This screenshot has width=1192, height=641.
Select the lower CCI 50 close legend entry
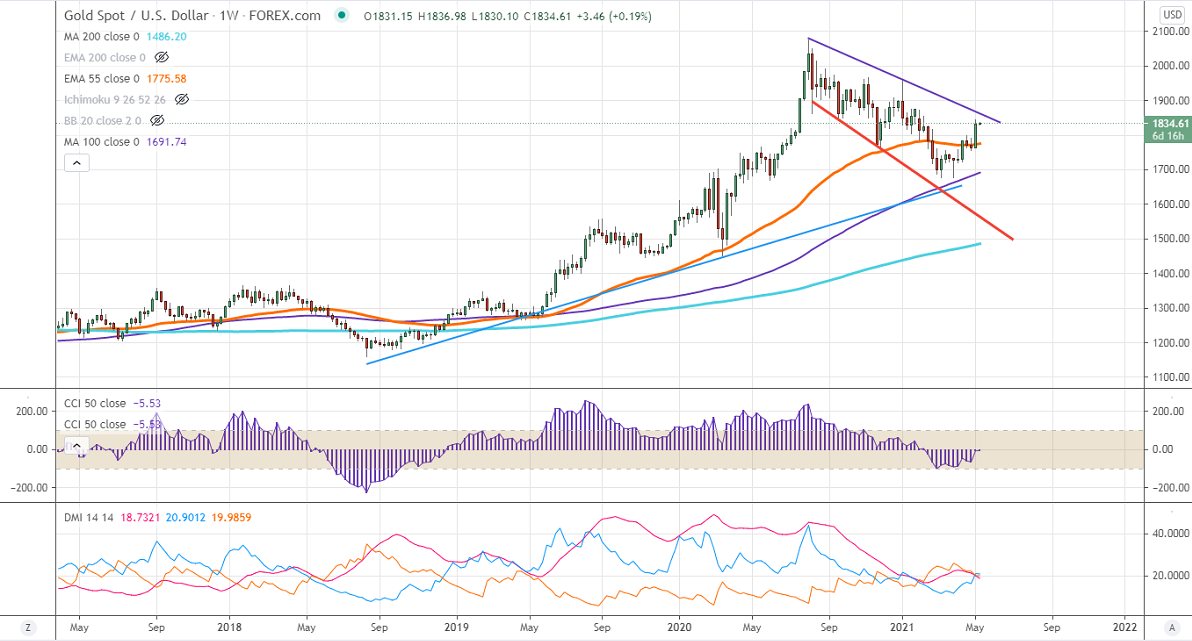[95, 424]
